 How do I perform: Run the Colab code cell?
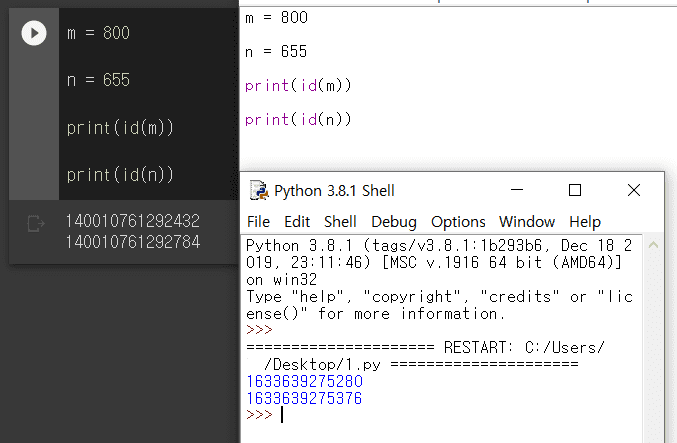(34, 33)
